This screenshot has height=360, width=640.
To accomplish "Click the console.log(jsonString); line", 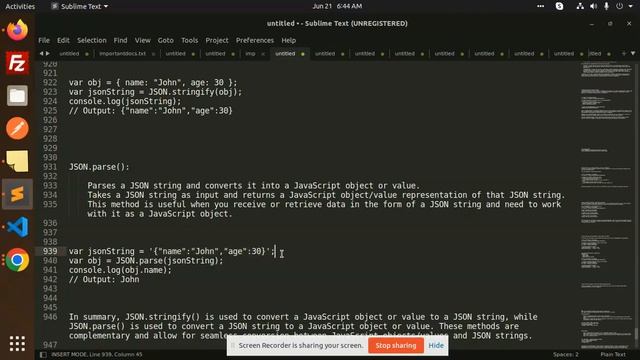I will coord(125,101).
